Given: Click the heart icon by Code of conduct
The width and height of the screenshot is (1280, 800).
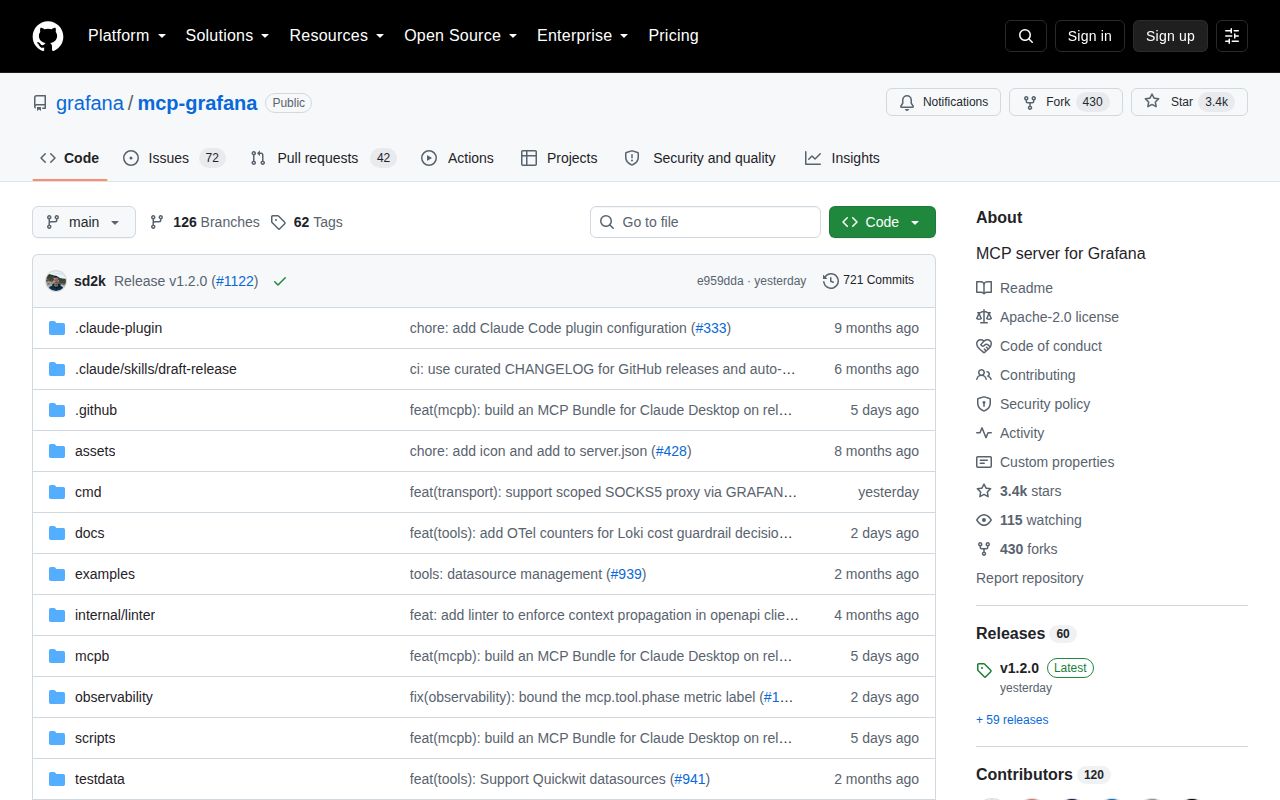Looking at the screenshot, I should tap(984, 346).
